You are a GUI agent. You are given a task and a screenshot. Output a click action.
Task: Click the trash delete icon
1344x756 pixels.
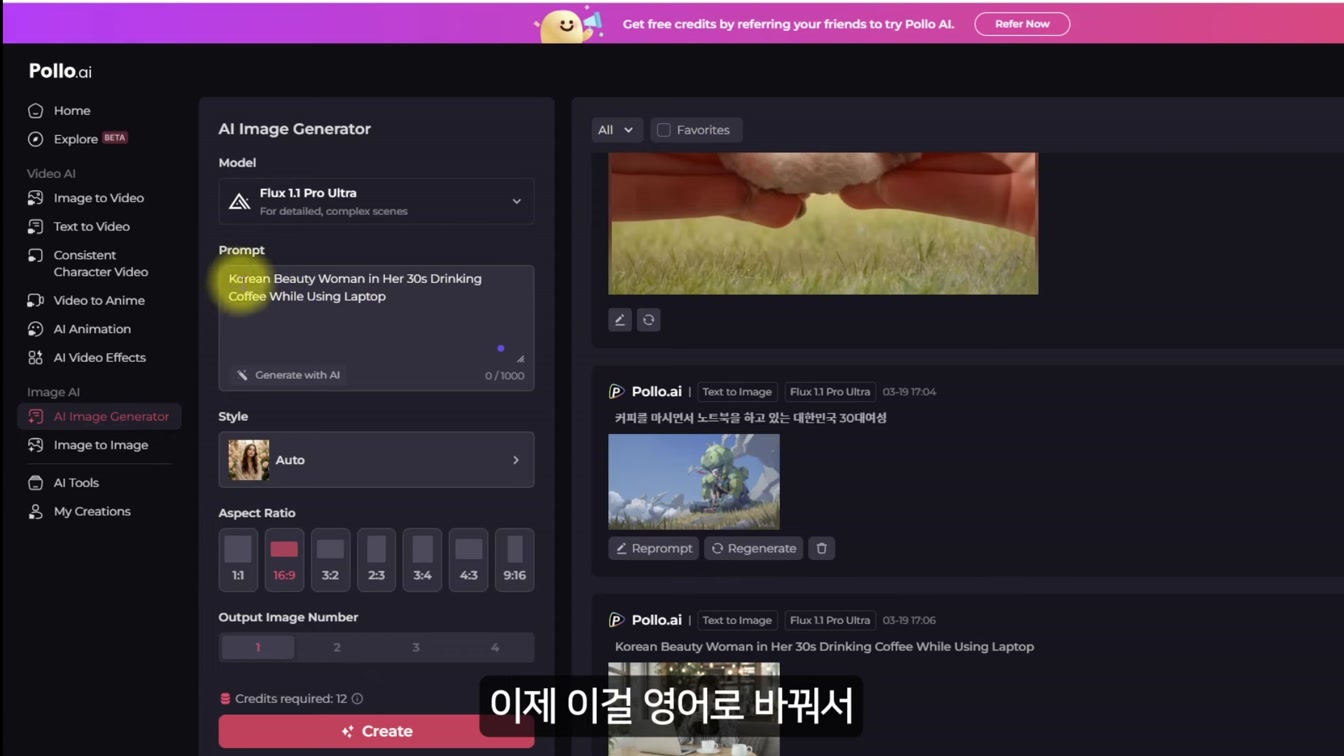(822, 548)
